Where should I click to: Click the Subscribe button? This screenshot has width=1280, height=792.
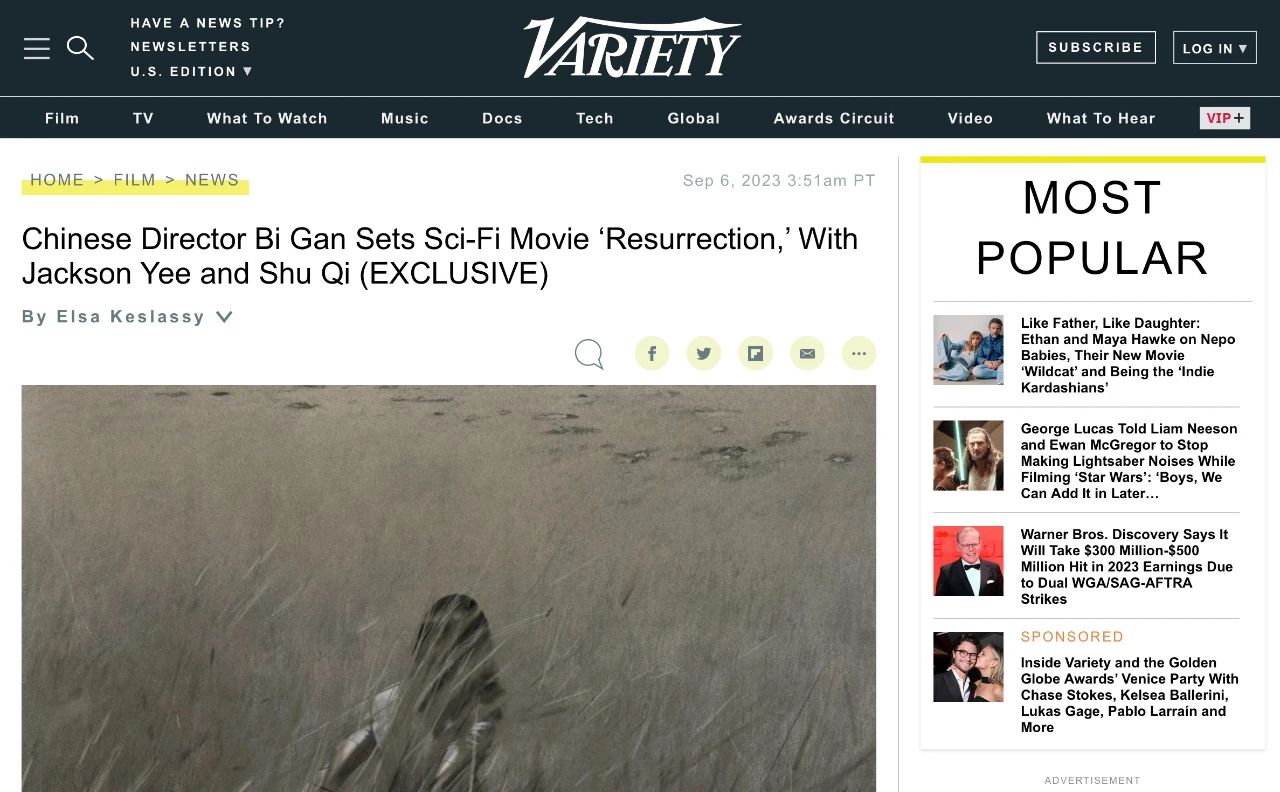1096,47
